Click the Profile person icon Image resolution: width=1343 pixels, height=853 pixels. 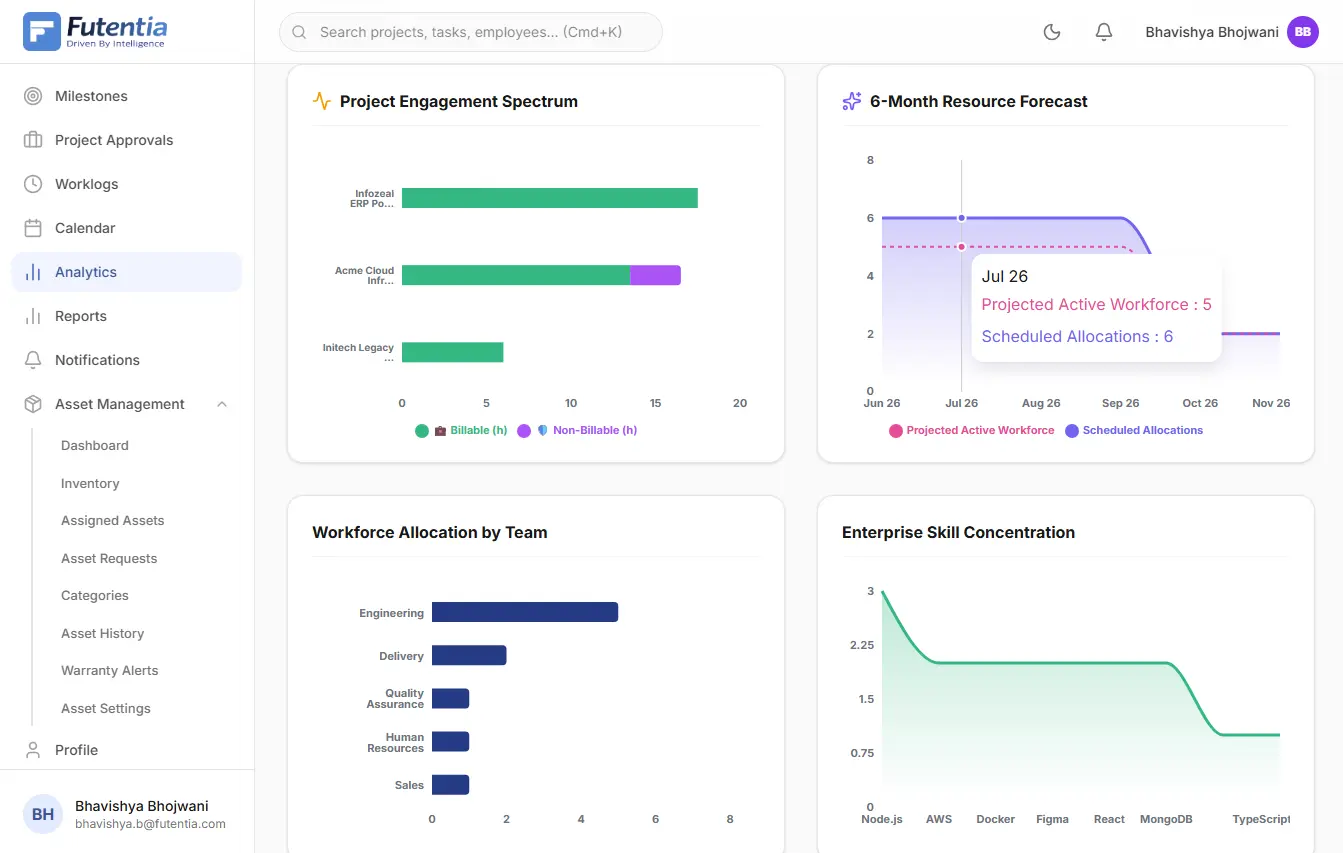(33, 750)
